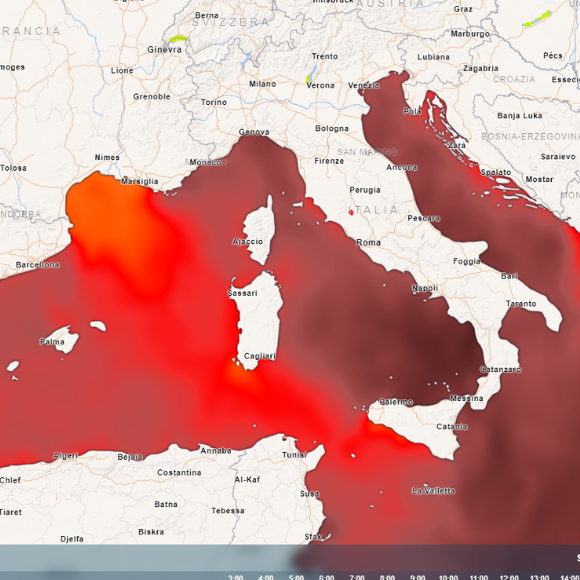Select the 9:00 hour on the timeline

coord(418,577)
